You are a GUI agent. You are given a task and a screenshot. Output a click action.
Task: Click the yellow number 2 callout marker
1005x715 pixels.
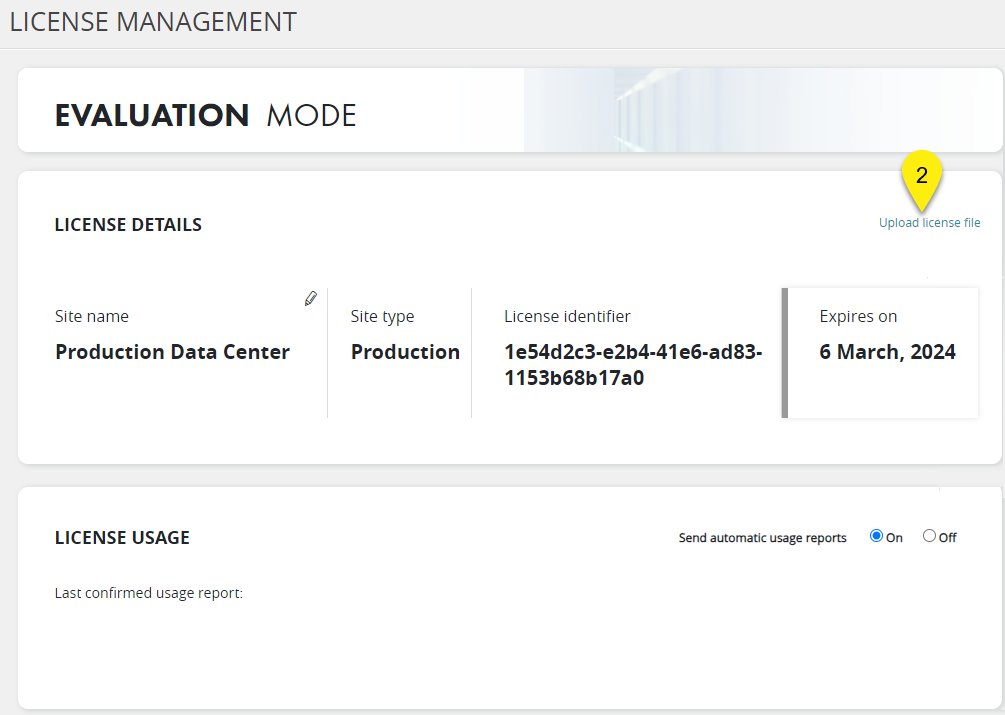click(922, 174)
